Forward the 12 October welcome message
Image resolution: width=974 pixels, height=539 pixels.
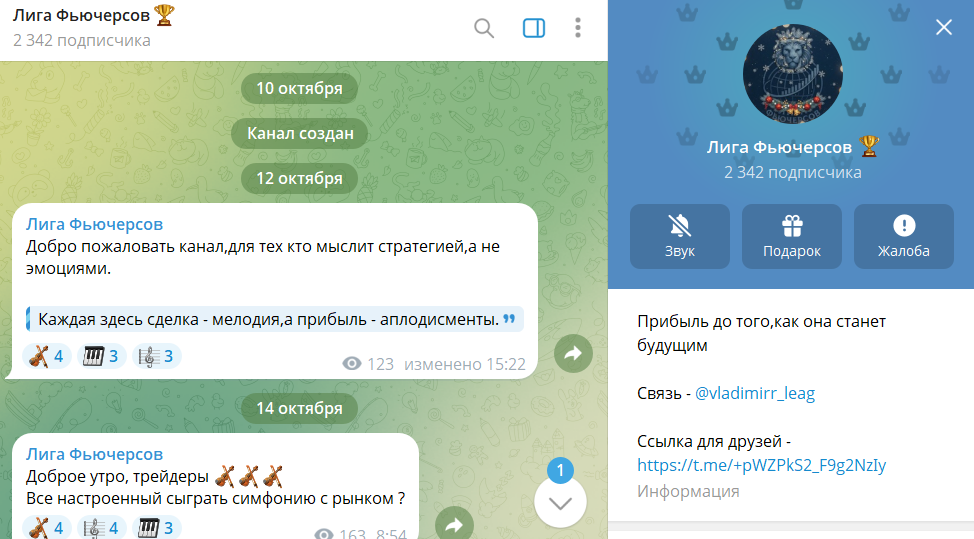(x=573, y=353)
